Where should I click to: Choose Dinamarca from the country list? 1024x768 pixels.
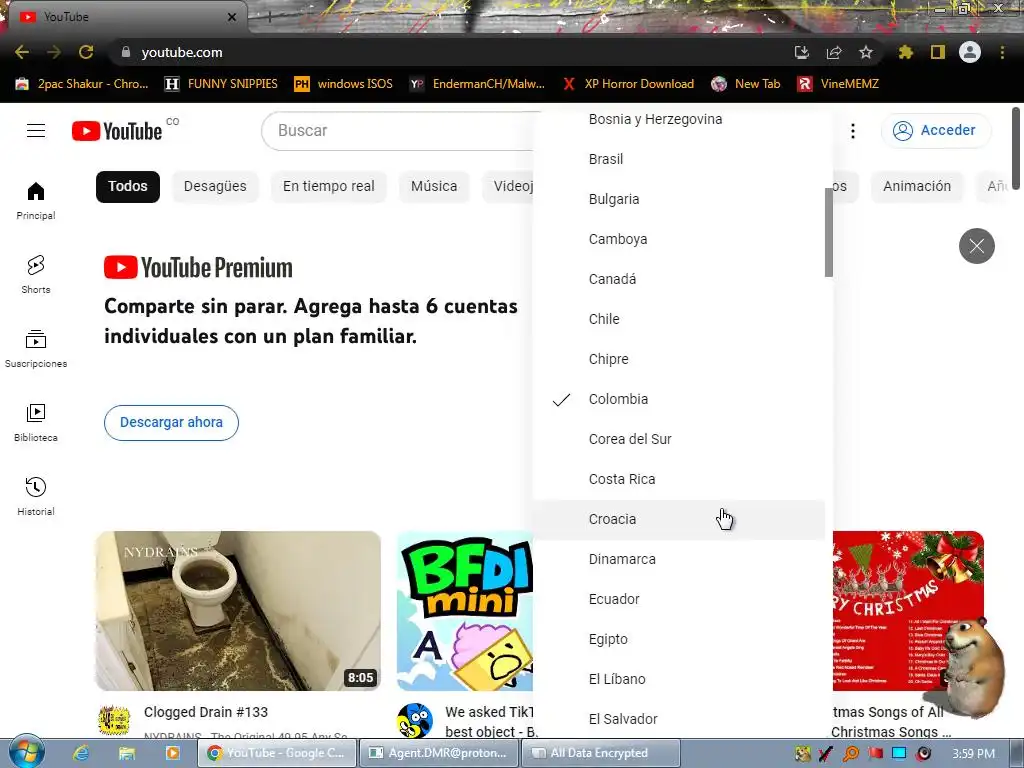tap(679, 559)
